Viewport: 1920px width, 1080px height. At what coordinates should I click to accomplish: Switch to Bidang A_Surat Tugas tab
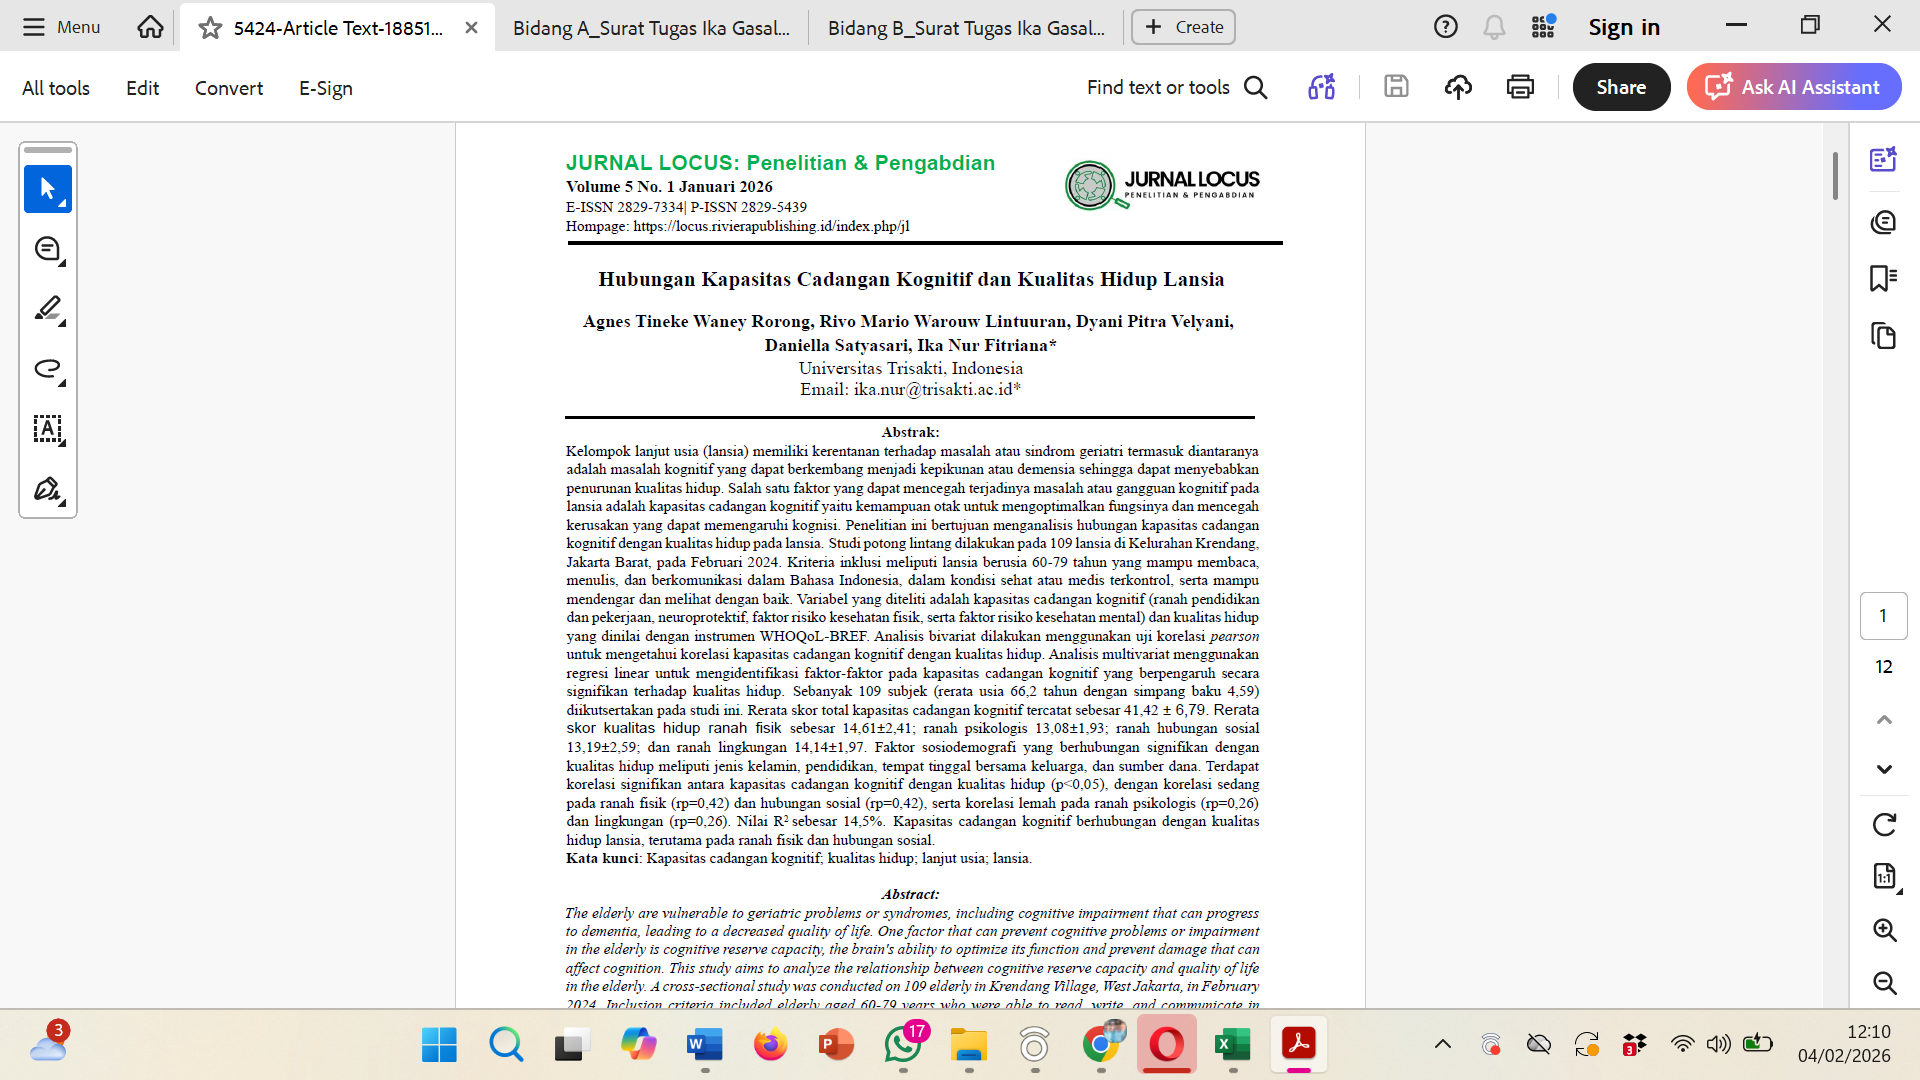click(651, 28)
